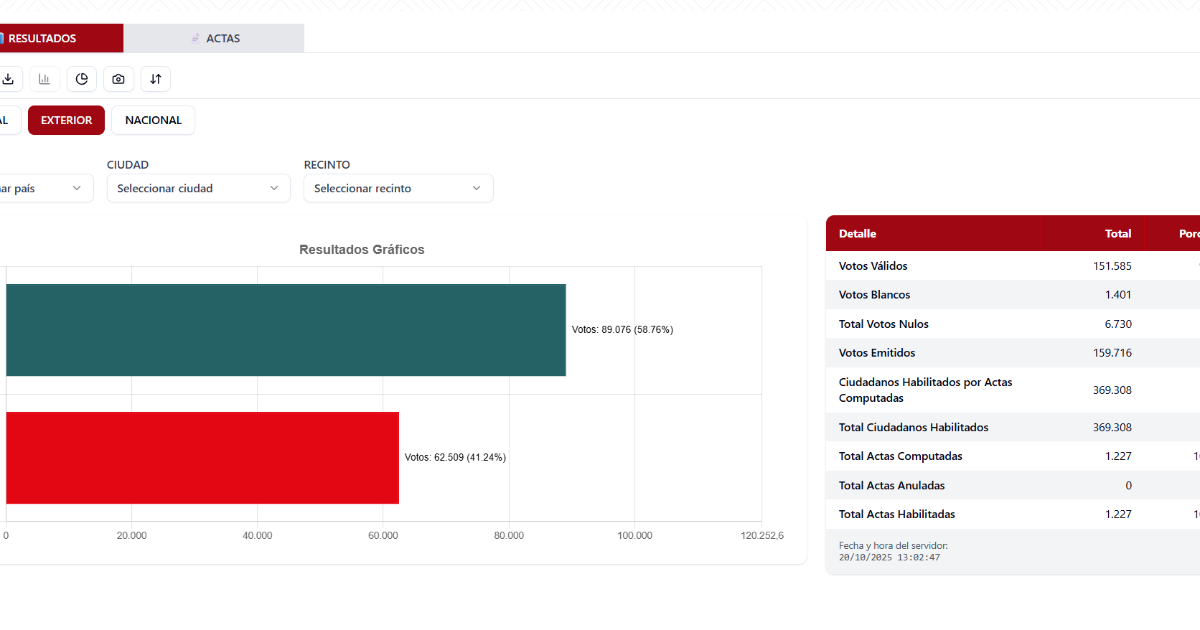Image resolution: width=1200 pixels, height=630 pixels.
Task: Click the teal bar with 89.076 votes
Action: pyautogui.click(x=285, y=330)
